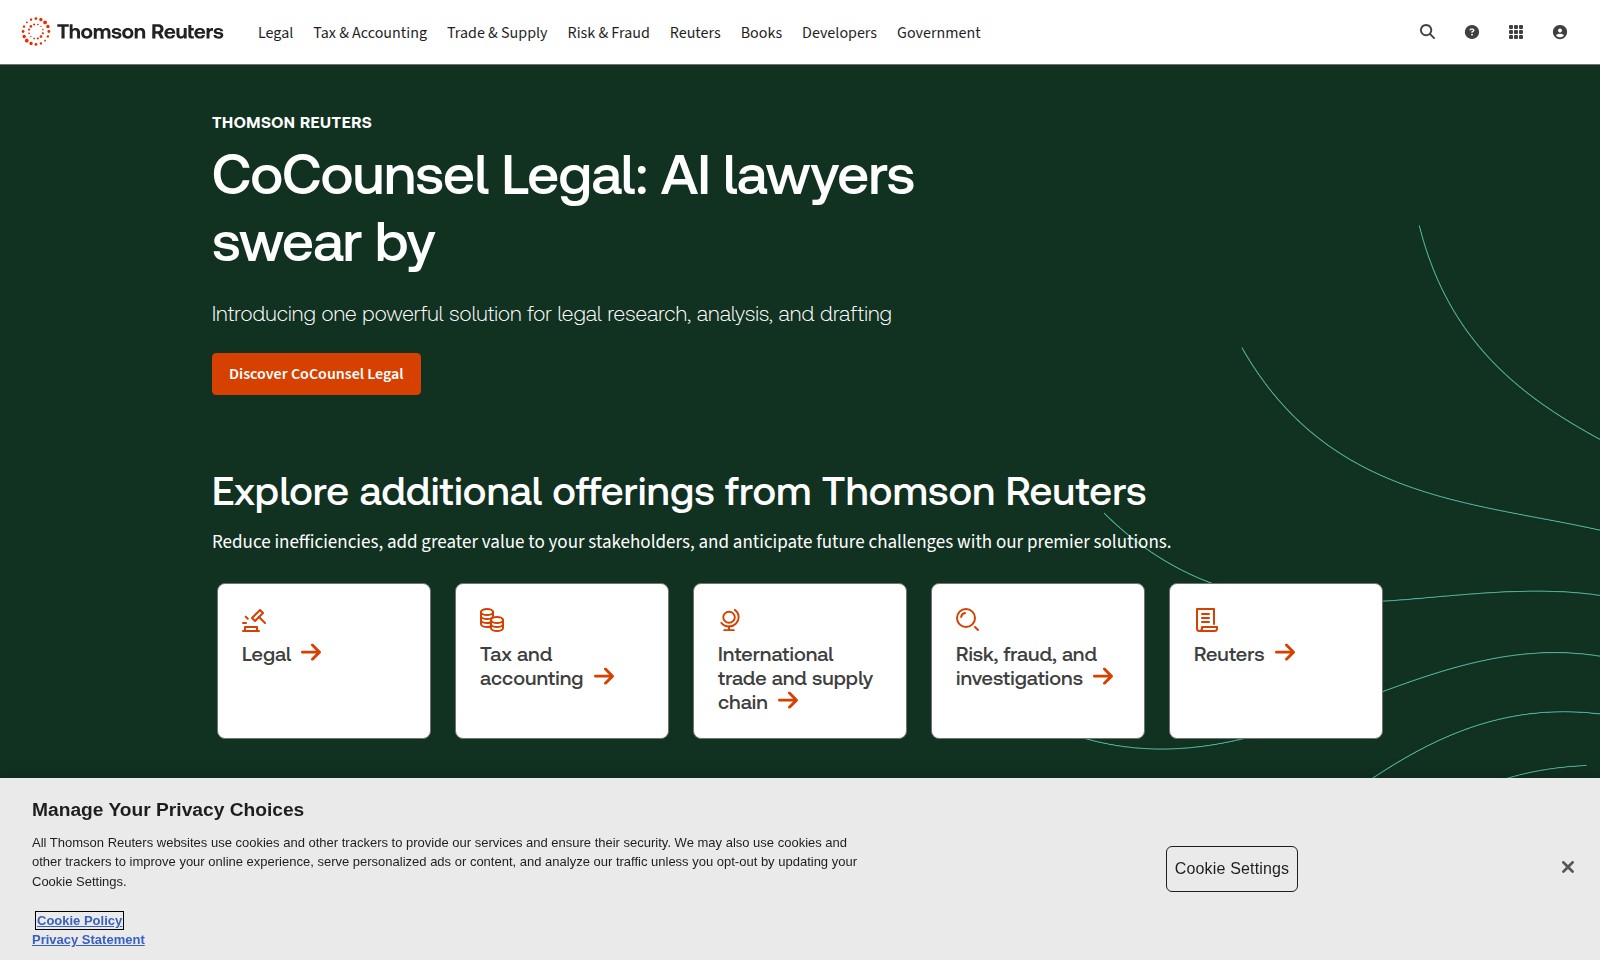This screenshot has width=1600, height=960.
Task: Open Risk, fraud, and investigations card
Action: 1038,661
